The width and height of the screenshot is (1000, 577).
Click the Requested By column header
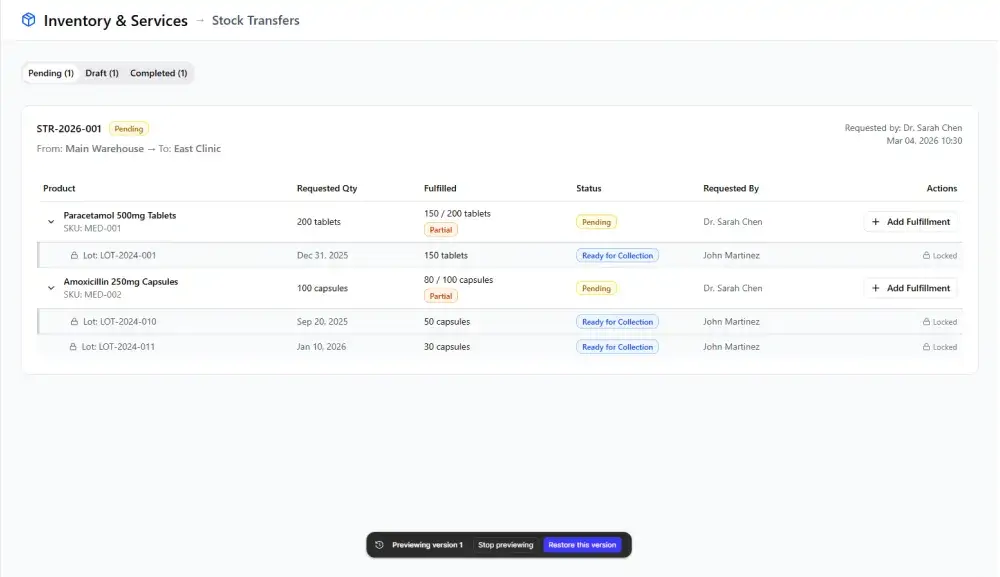(731, 188)
